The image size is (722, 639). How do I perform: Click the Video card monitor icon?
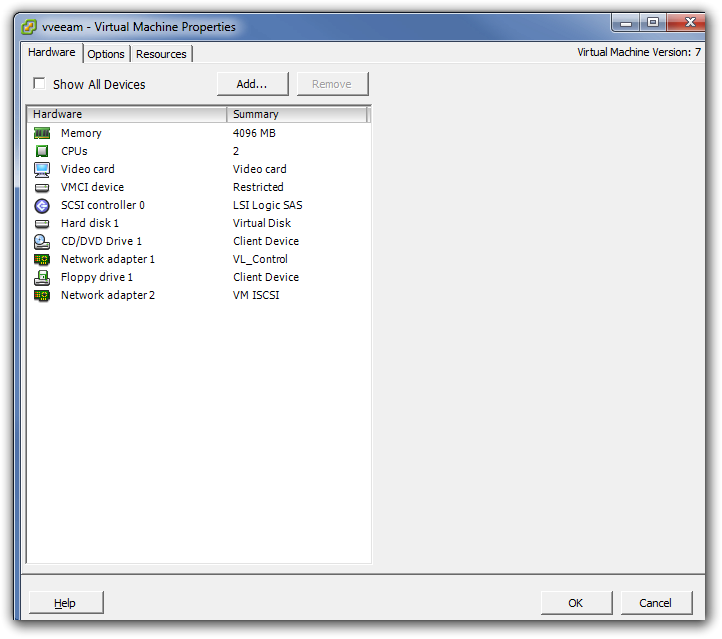pos(42,169)
